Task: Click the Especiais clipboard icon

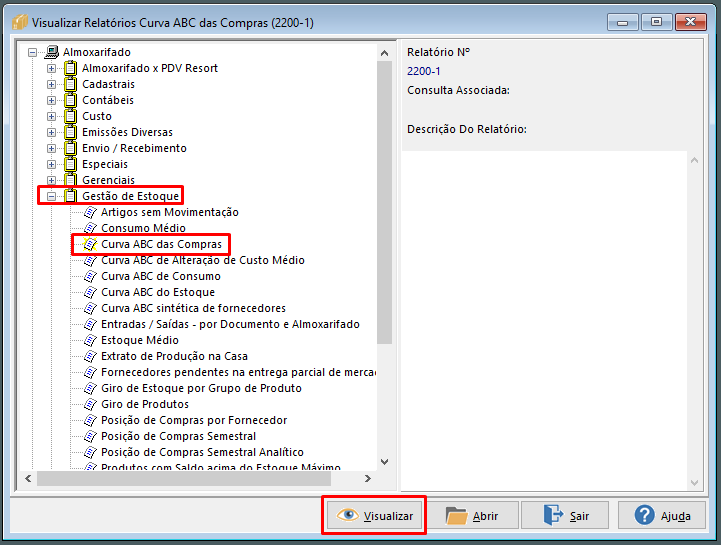Action: click(x=70, y=164)
